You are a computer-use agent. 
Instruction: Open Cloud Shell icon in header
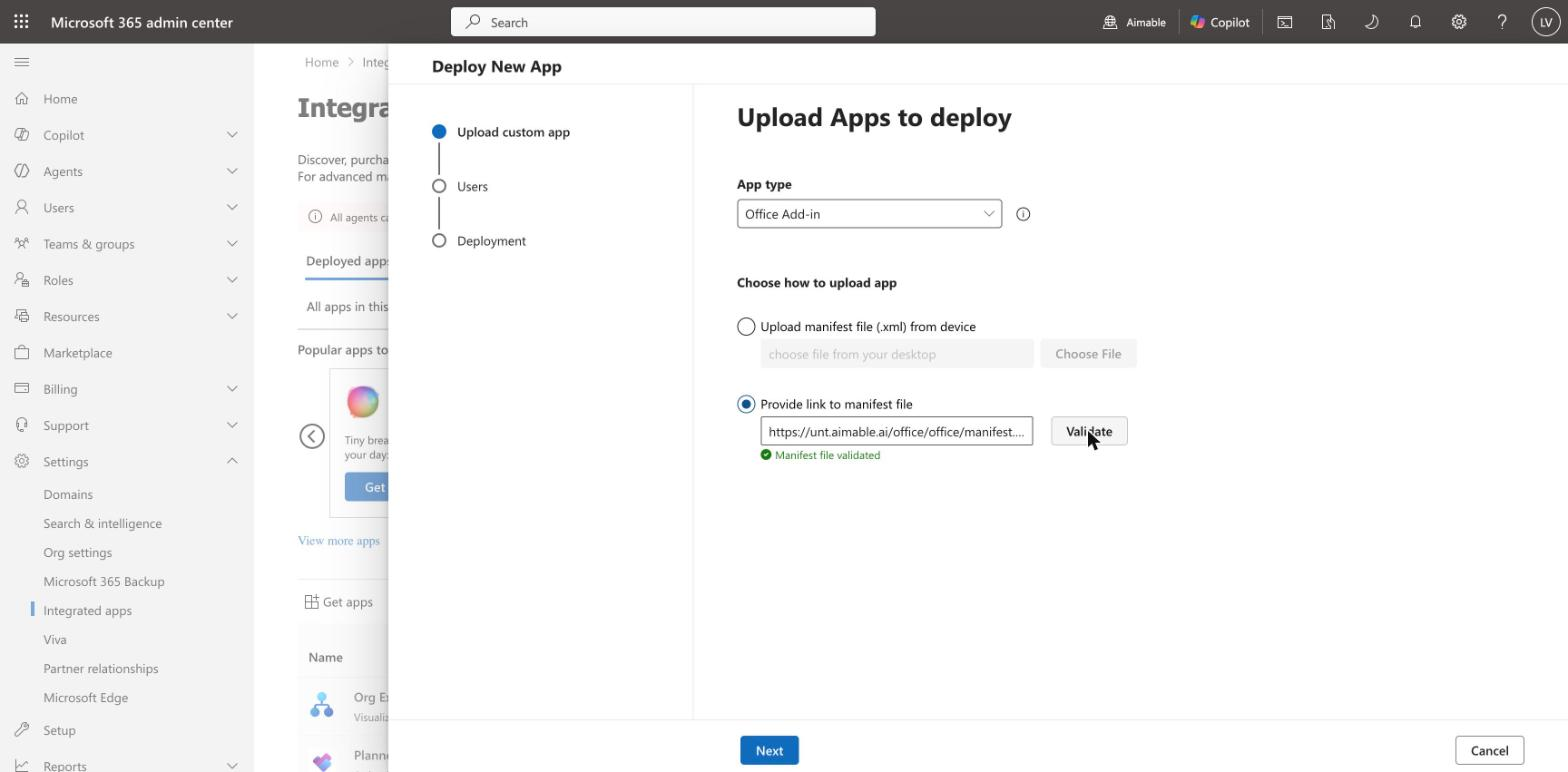click(1285, 22)
